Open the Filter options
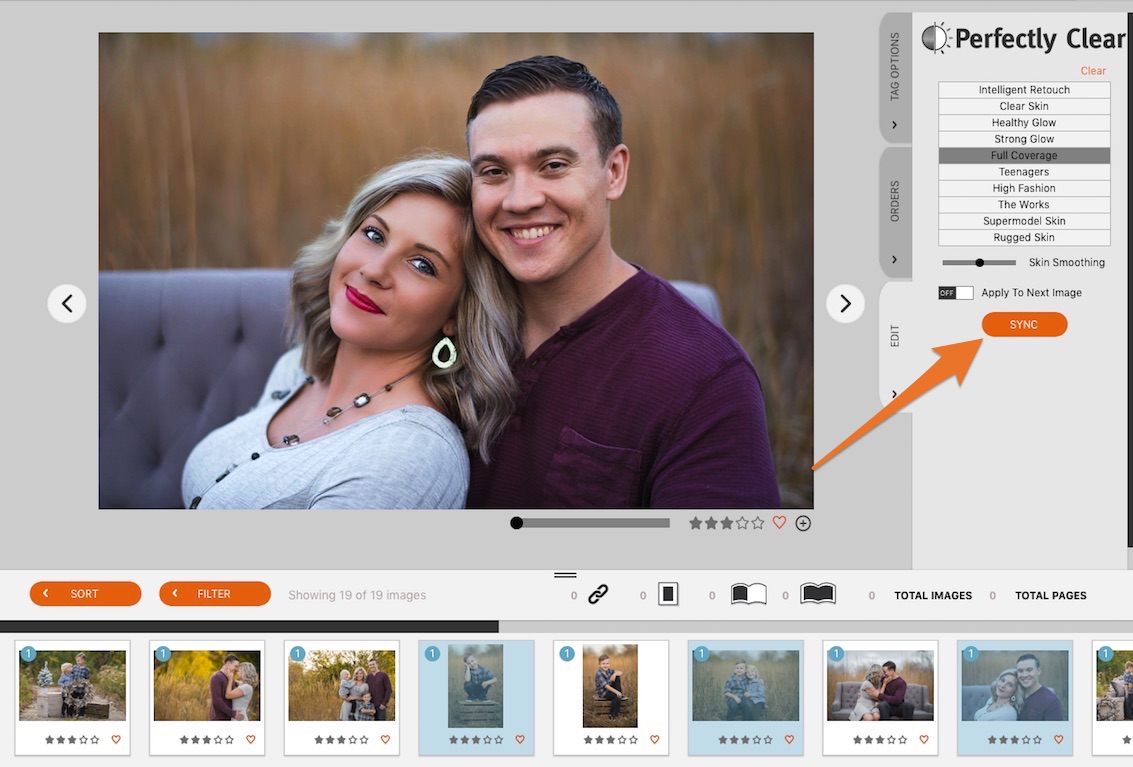Image resolution: width=1133 pixels, height=767 pixels. coord(215,594)
